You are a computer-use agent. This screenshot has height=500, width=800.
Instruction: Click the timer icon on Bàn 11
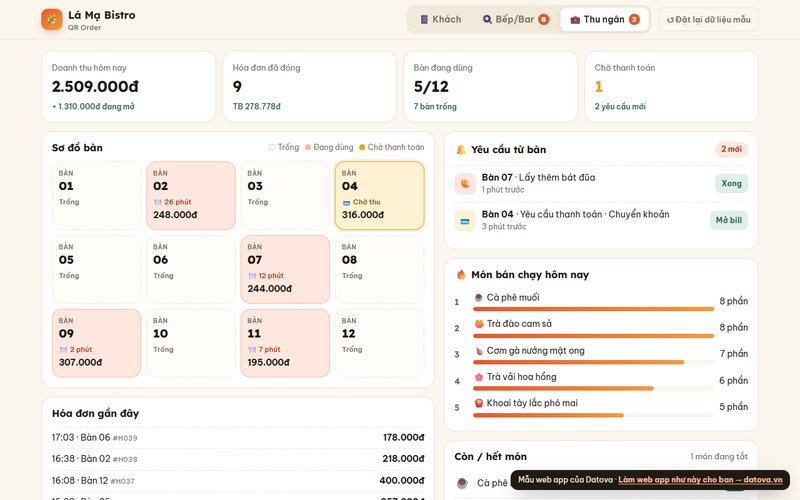pos(252,350)
